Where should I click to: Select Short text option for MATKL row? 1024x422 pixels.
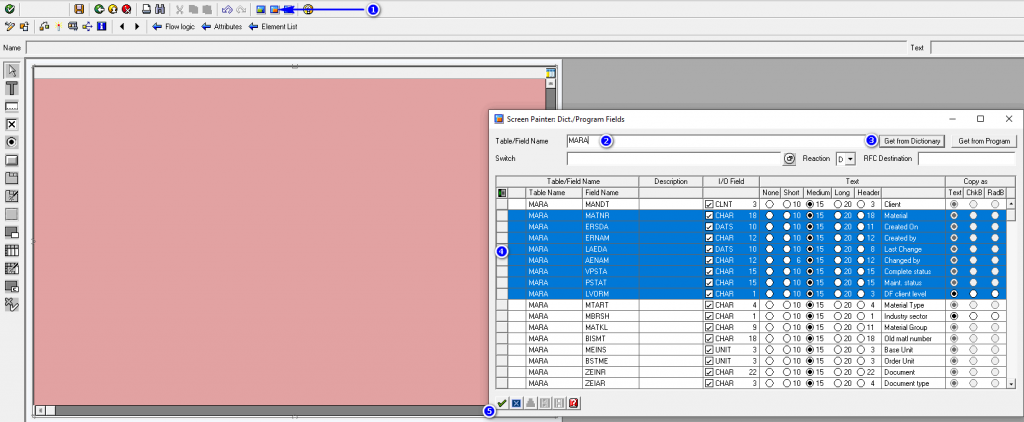788,327
